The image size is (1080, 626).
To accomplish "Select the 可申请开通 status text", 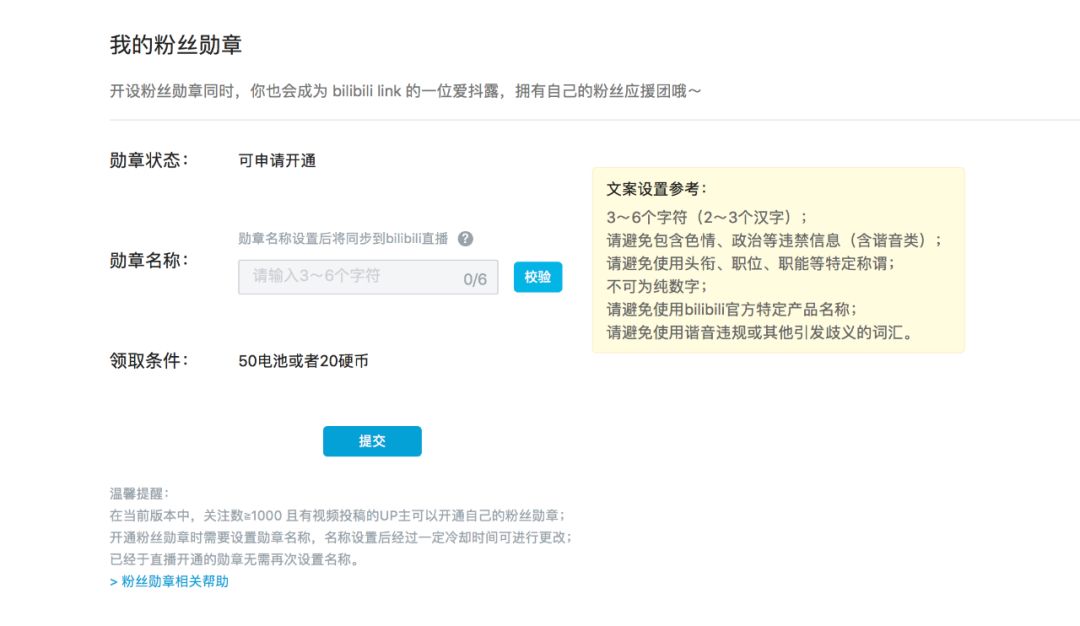I will coord(277,160).
